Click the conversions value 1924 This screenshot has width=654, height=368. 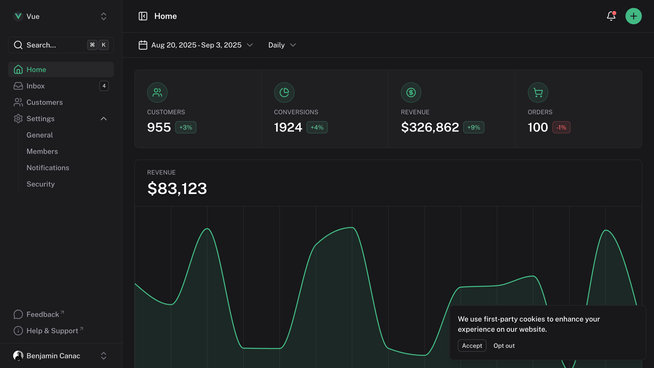coord(288,127)
